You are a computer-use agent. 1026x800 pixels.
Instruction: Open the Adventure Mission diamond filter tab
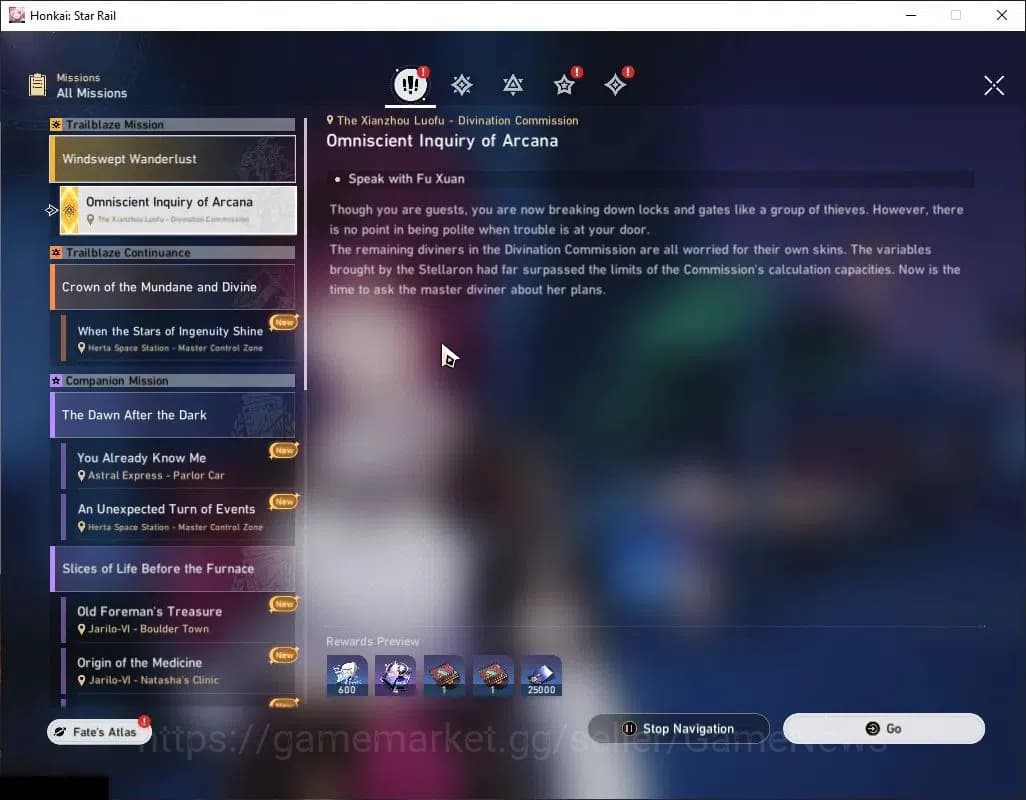pyautogui.click(x=615, y=84)
